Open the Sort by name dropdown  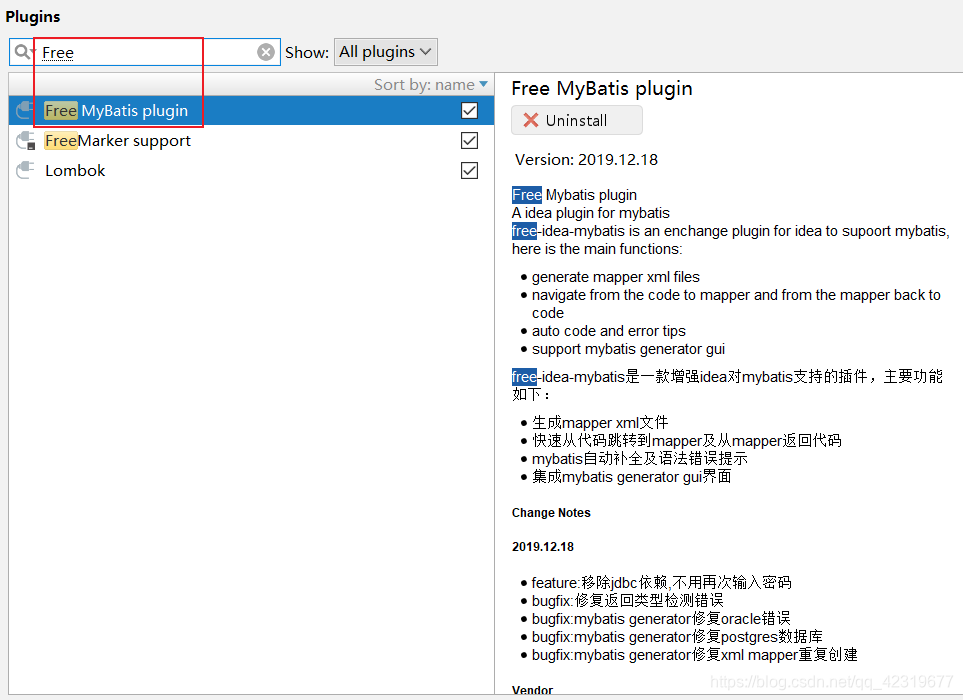coord(431,84)
